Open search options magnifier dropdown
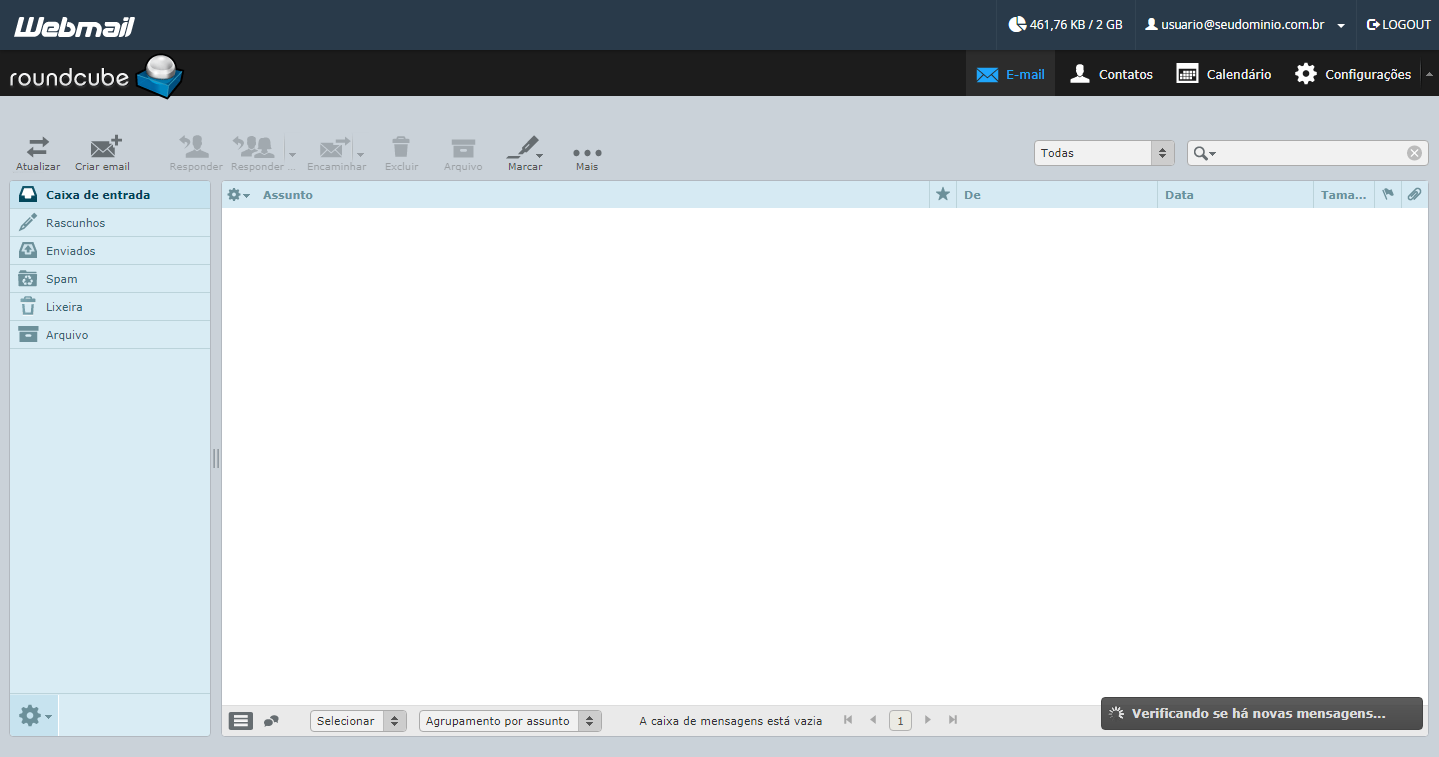The width and height of the screenshot is (1439, 757). (x=1204, y=153)
